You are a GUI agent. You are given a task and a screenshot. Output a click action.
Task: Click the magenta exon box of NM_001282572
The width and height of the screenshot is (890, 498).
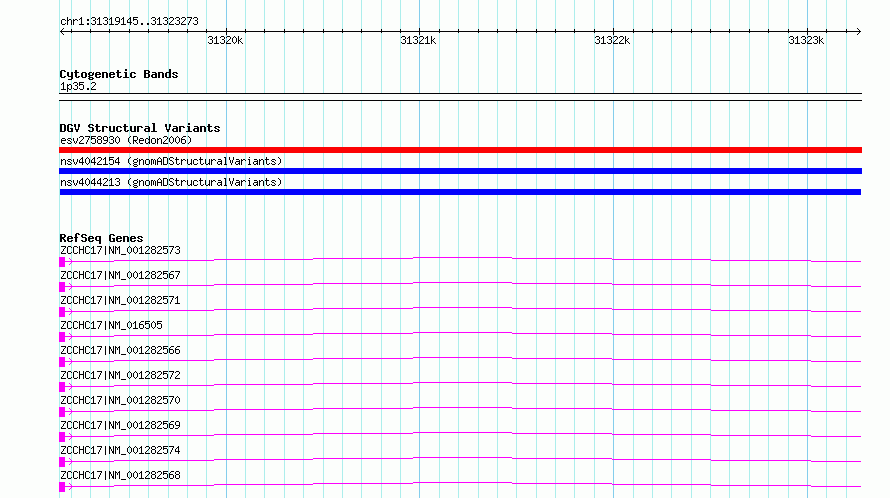(62, 387)
